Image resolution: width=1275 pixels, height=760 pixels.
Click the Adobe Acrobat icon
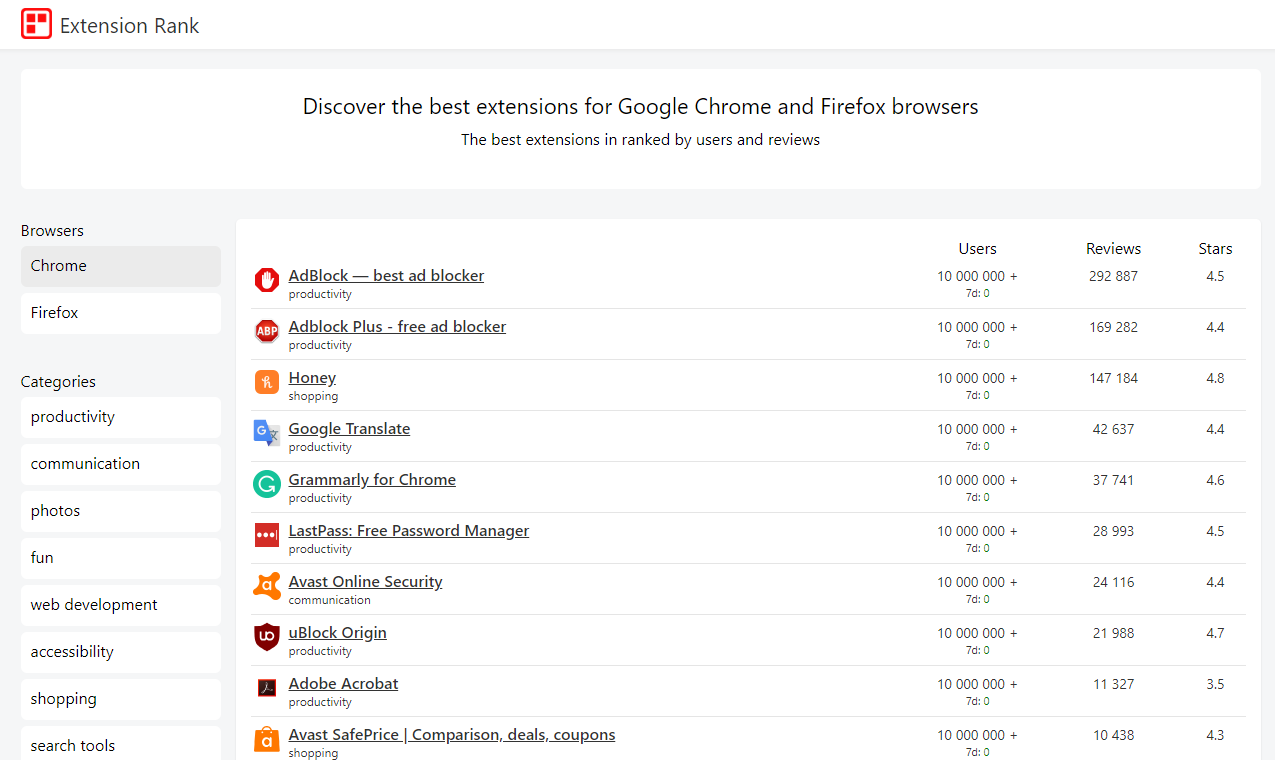coord(266,688)
